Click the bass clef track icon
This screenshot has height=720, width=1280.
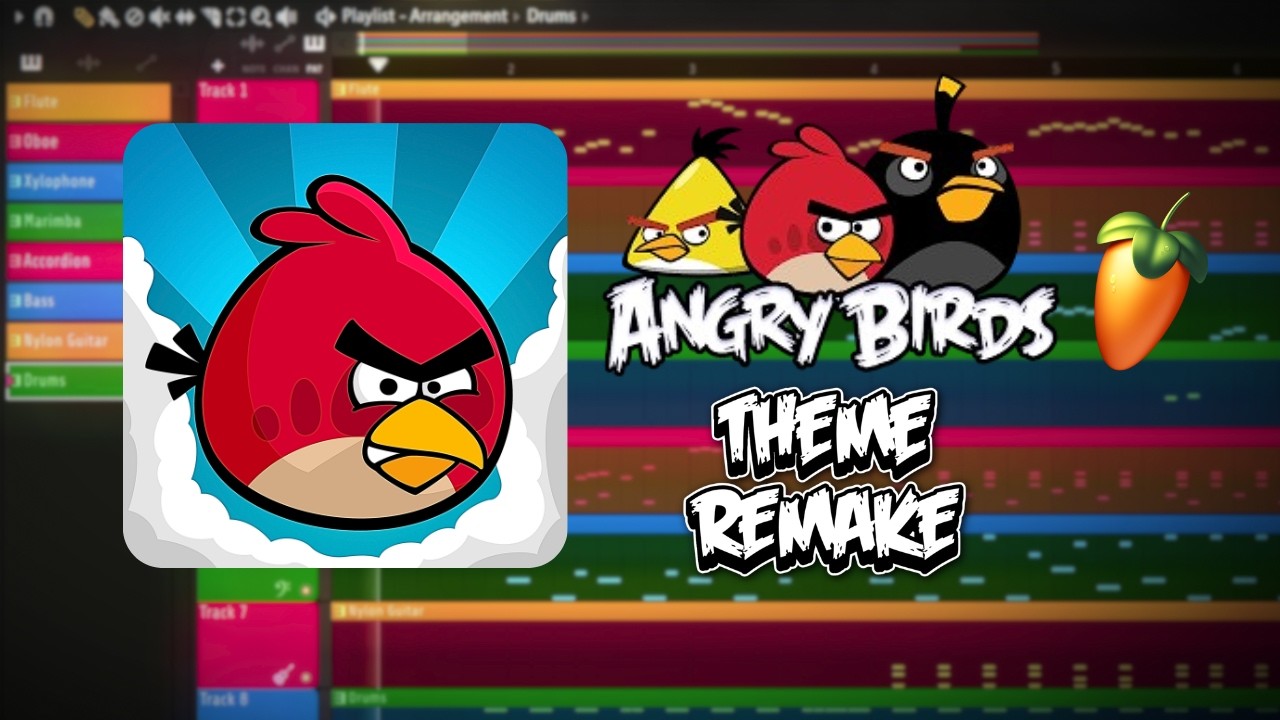[x=284, y=589]
